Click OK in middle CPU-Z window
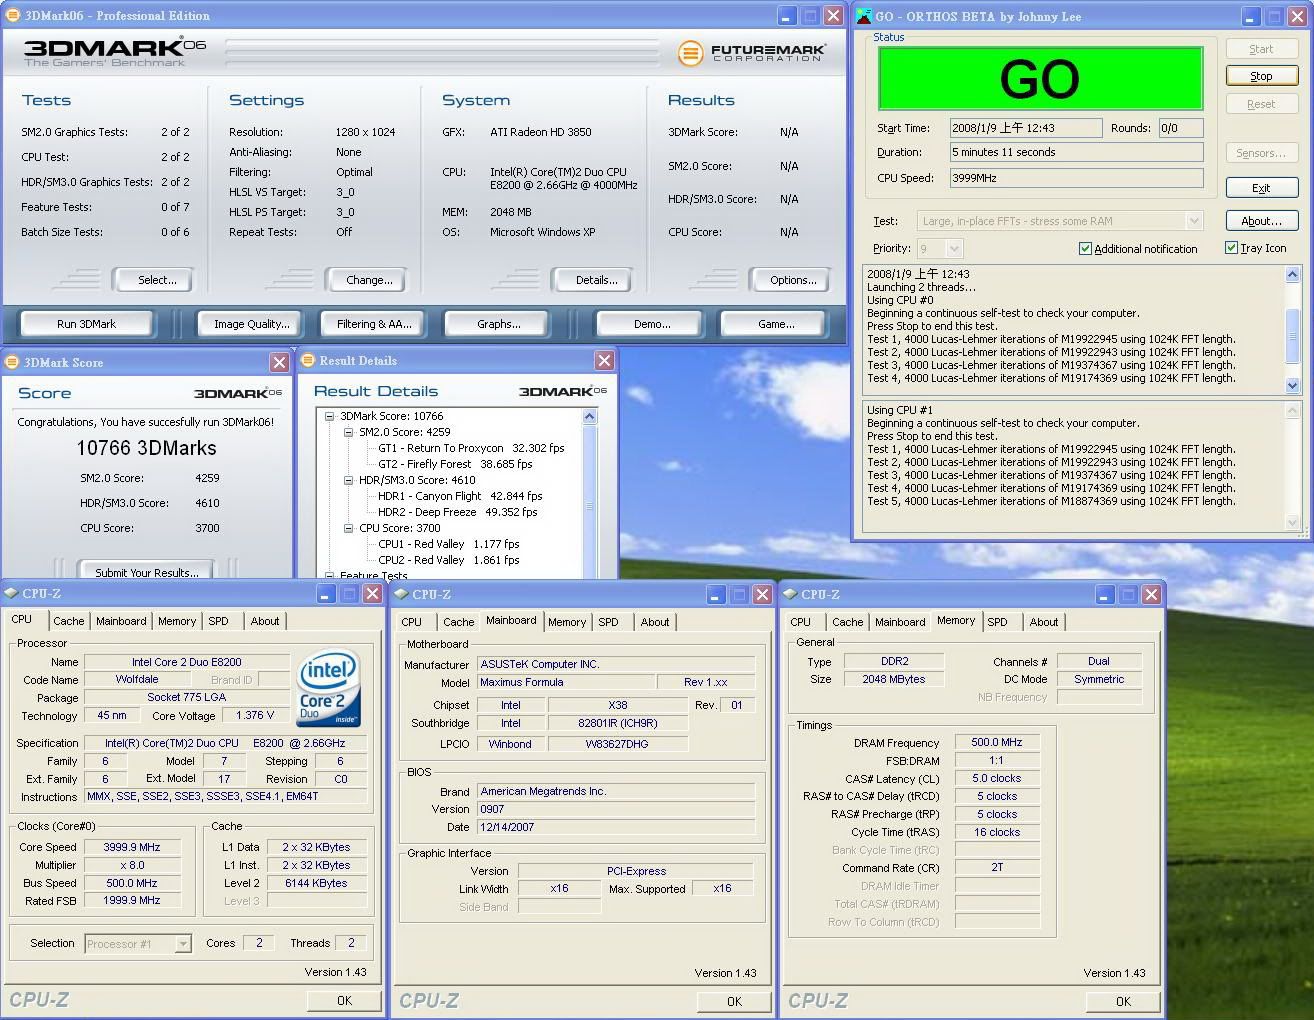The height and width of the screenshot is (1020, 1314). 734,1001
